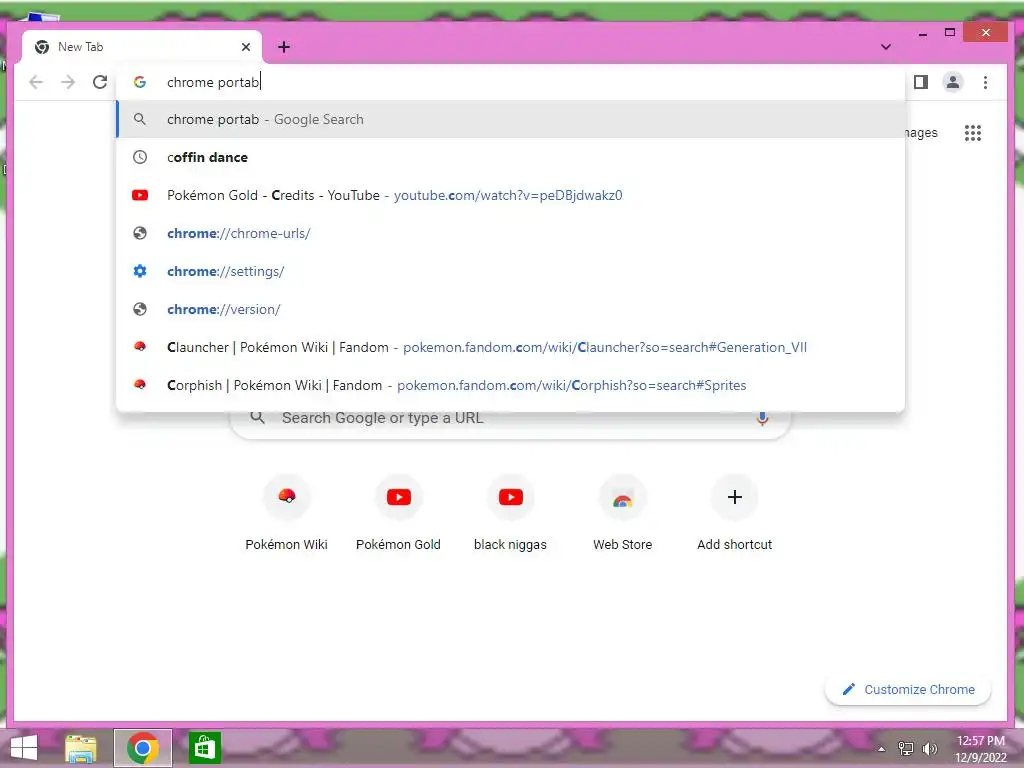
Task: Open the Pokémon Gold YouTube shortcut
Action: pyautogui.click(x=398, y=514)
